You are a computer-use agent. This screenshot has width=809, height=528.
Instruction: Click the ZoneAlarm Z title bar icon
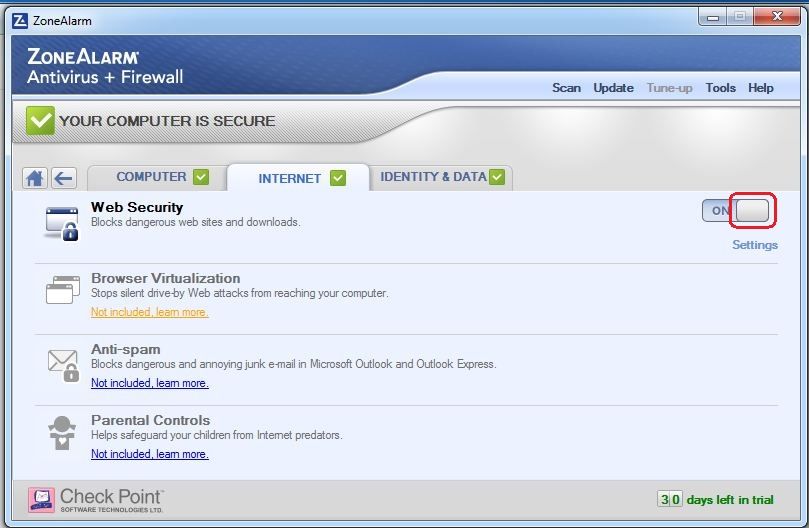[x=20, y=21]
